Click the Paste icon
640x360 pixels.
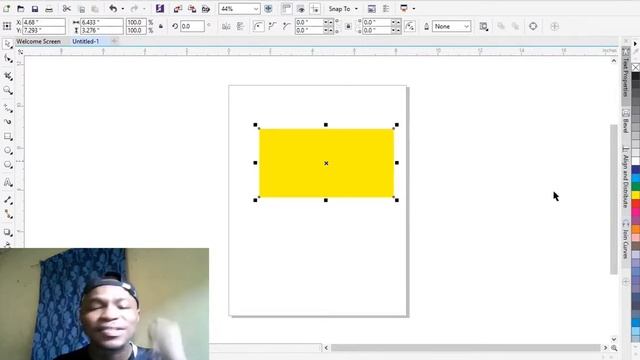[x=95, y=9]
